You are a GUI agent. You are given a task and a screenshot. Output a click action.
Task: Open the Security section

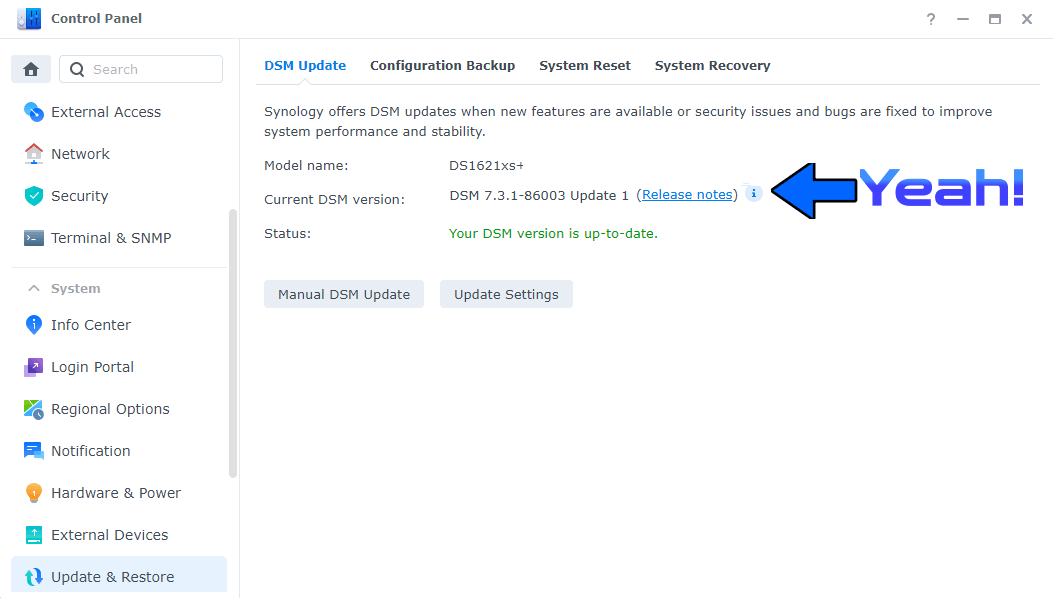(x=80, y=195)
